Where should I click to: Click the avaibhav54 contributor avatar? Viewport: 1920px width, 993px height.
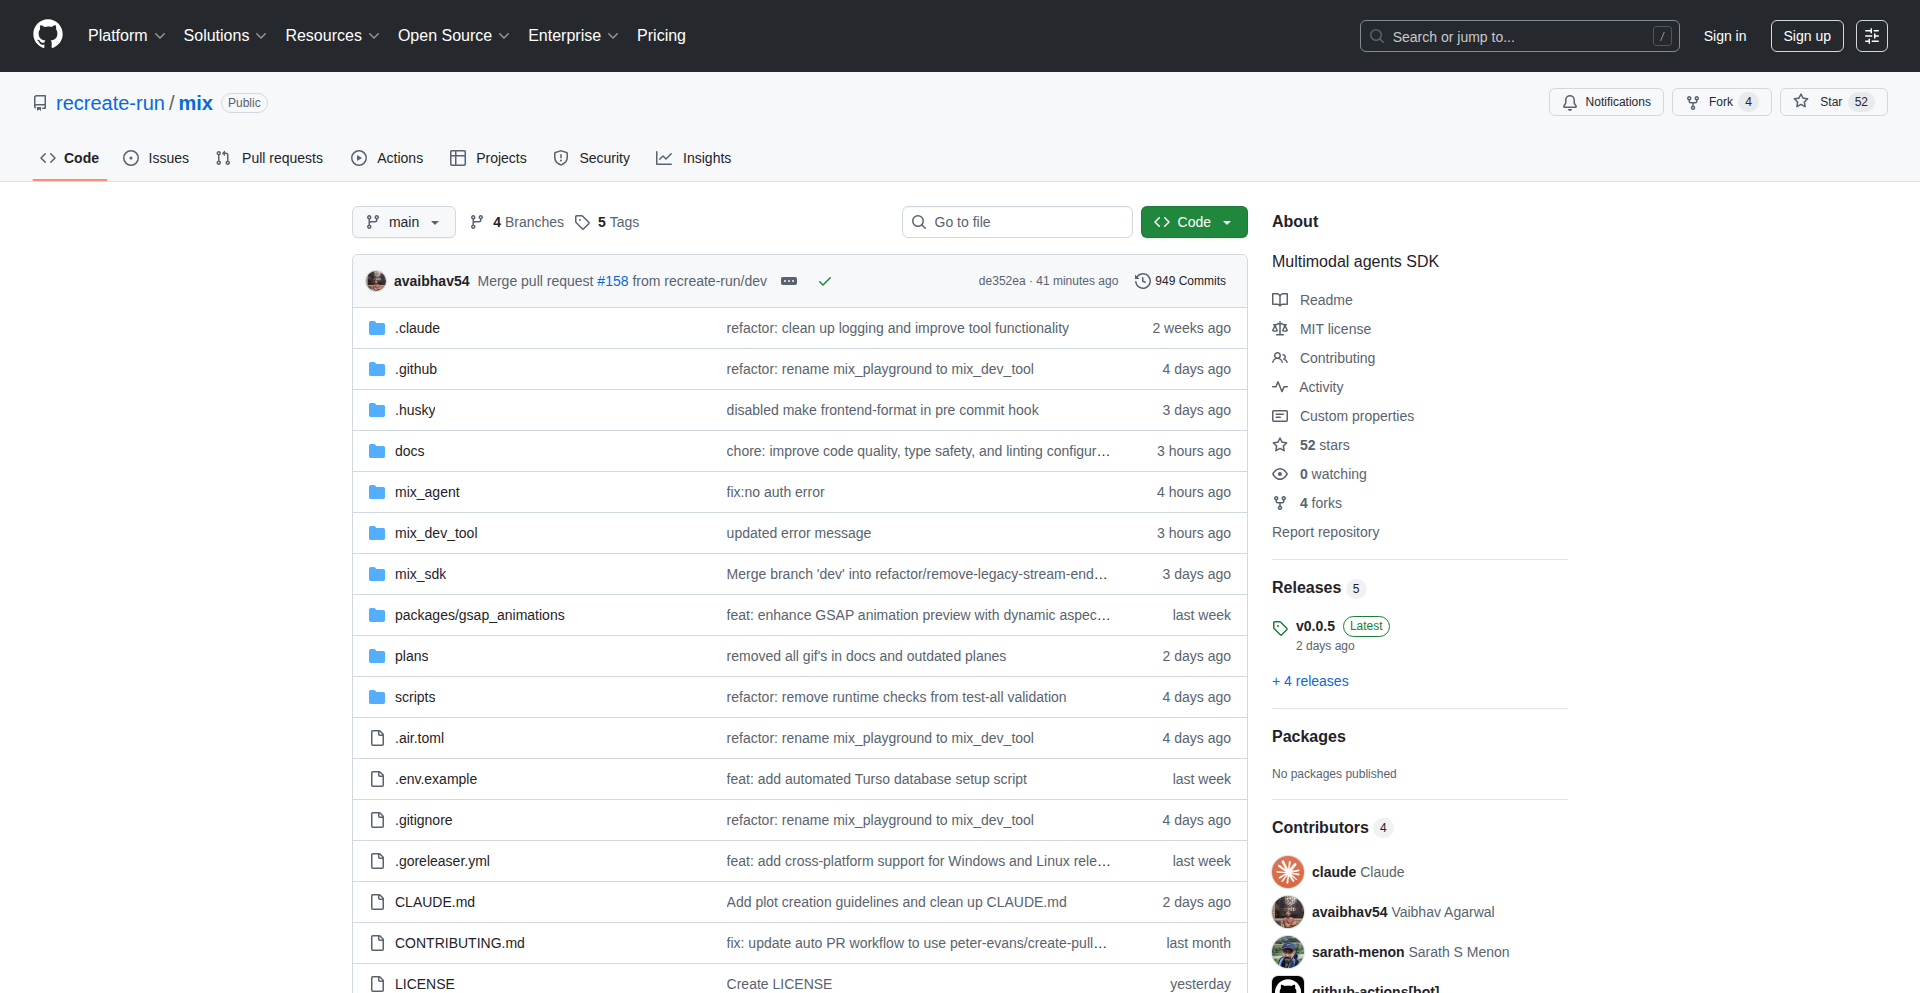coord(1288,912)
